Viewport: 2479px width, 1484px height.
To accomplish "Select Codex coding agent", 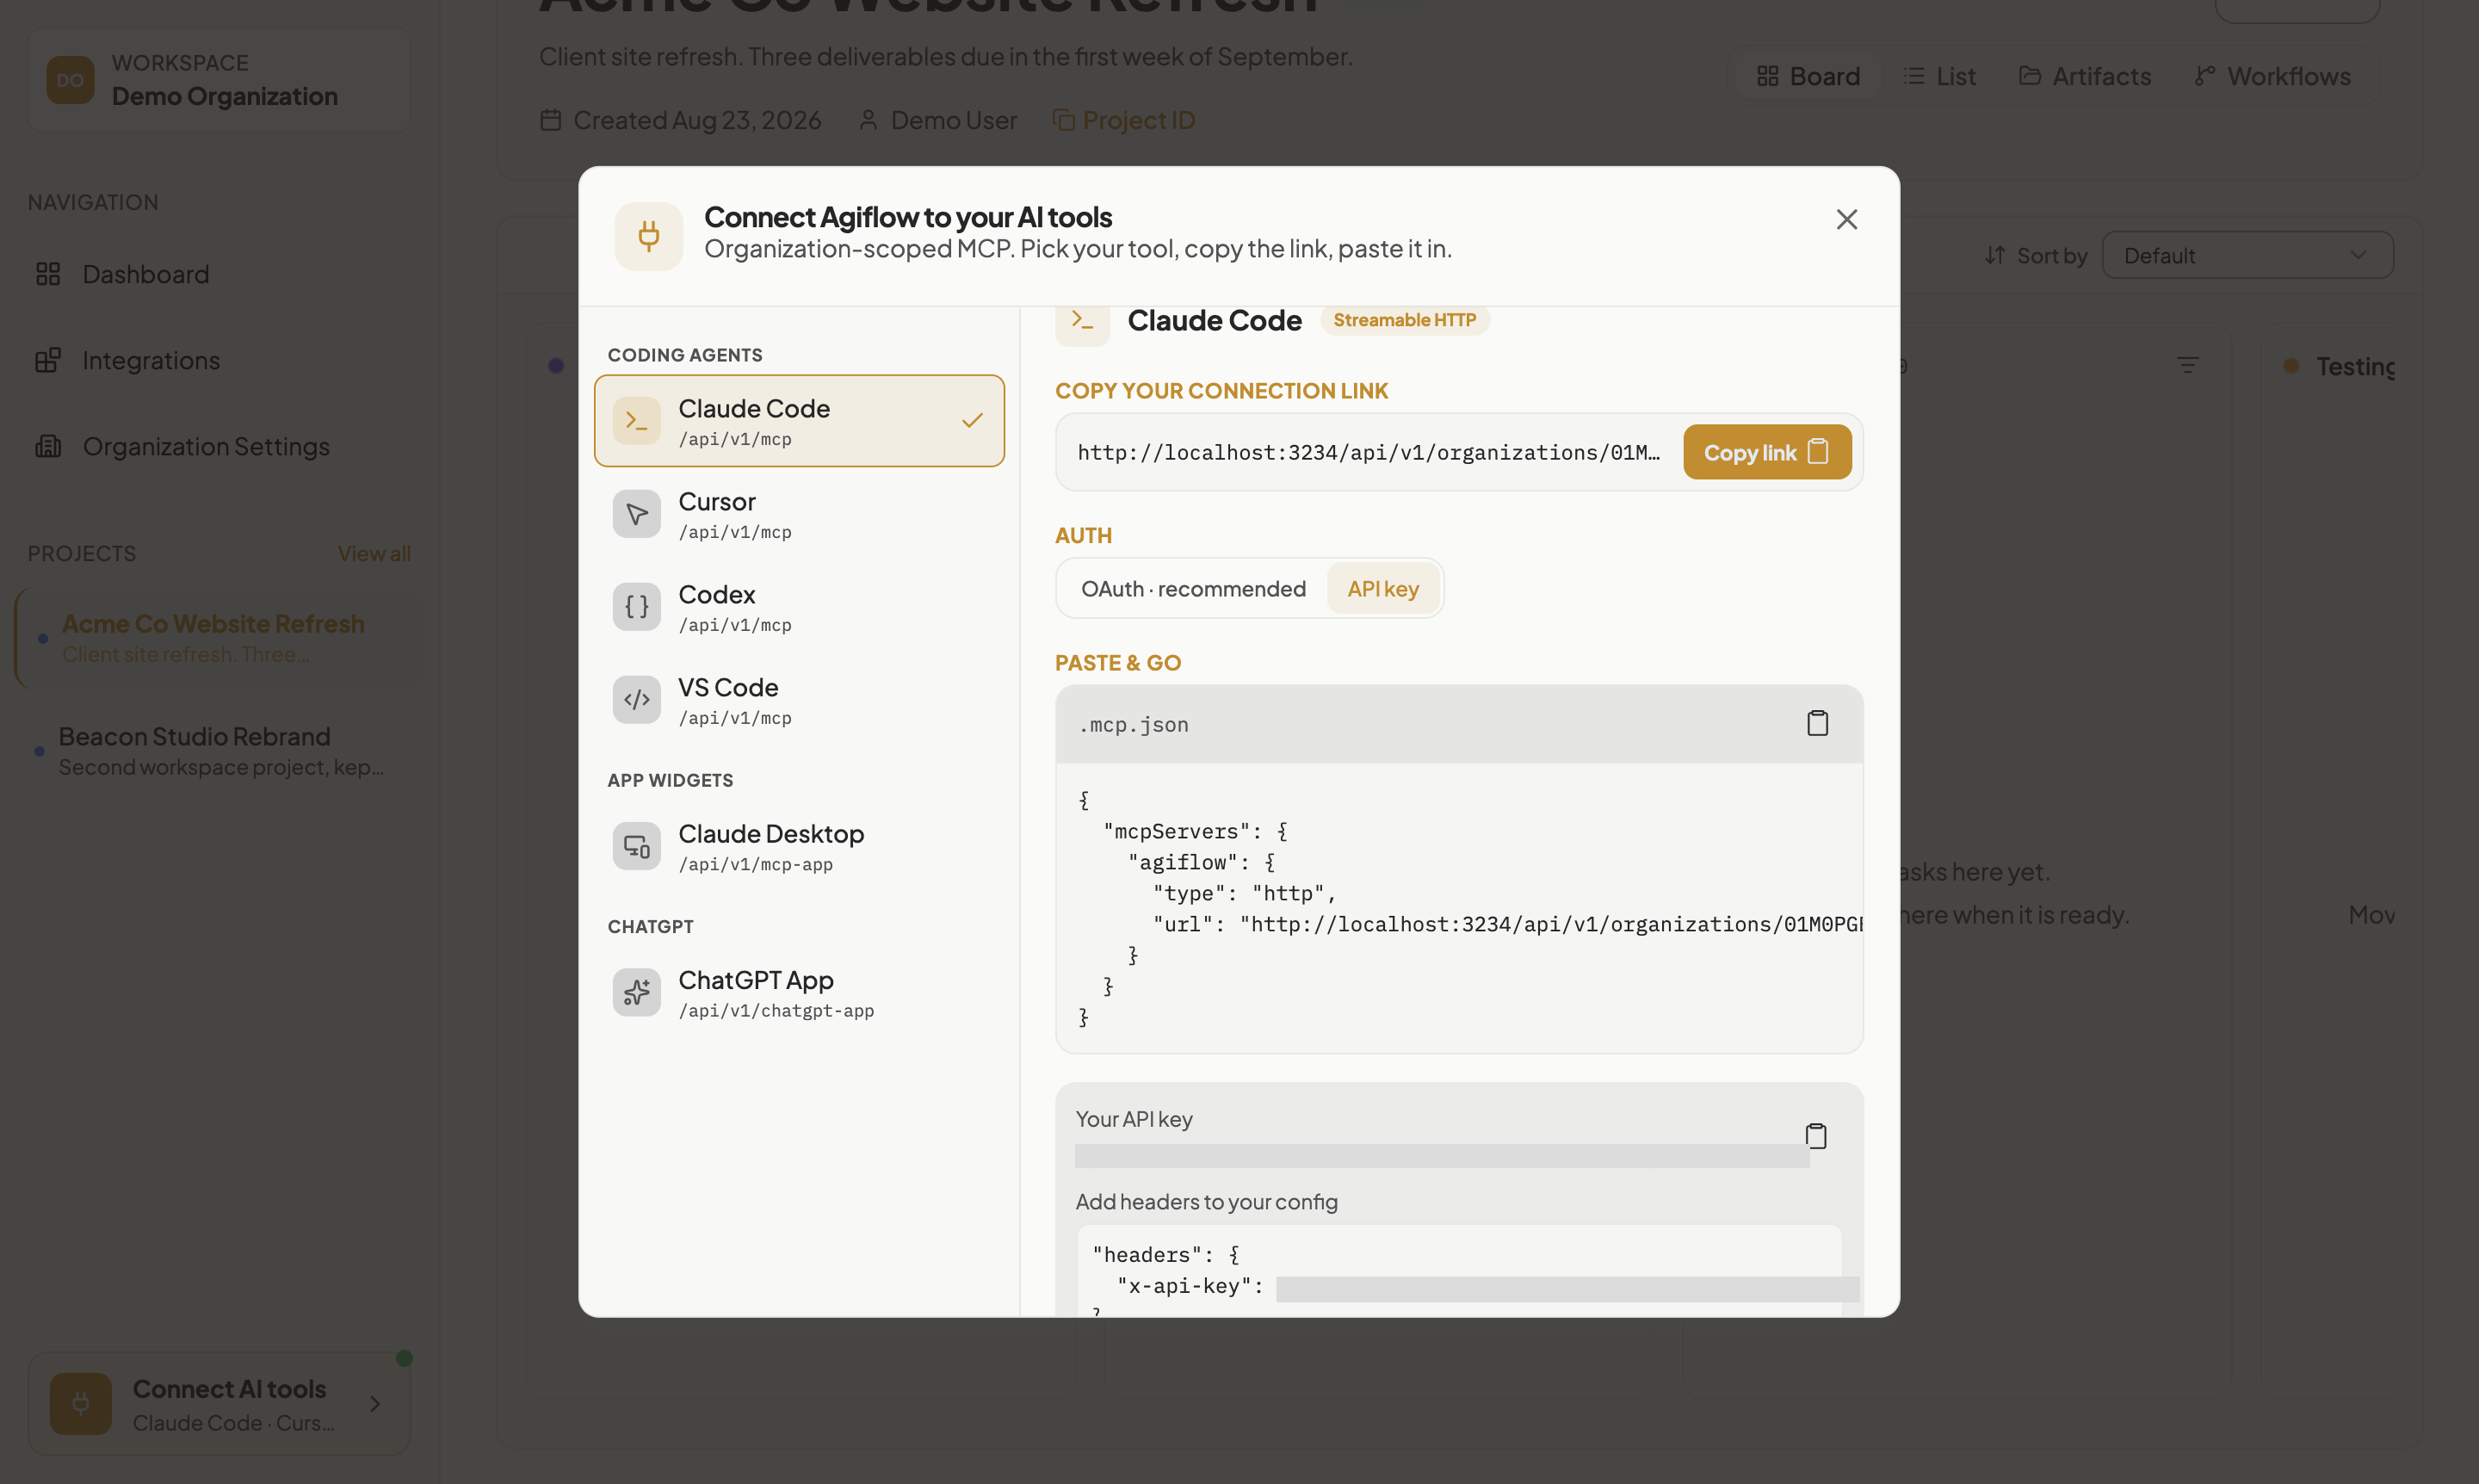I will point(799,607).
